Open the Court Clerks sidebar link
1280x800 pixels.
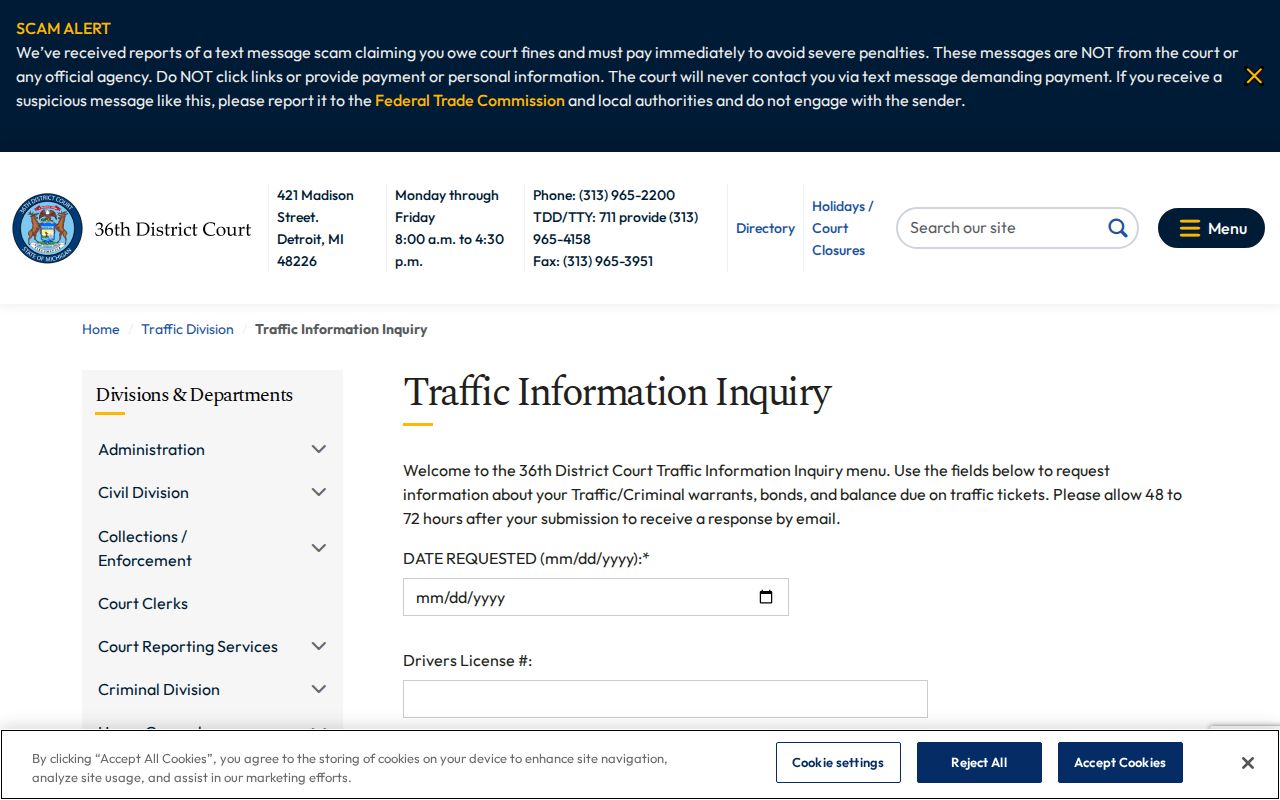[143, 604]
